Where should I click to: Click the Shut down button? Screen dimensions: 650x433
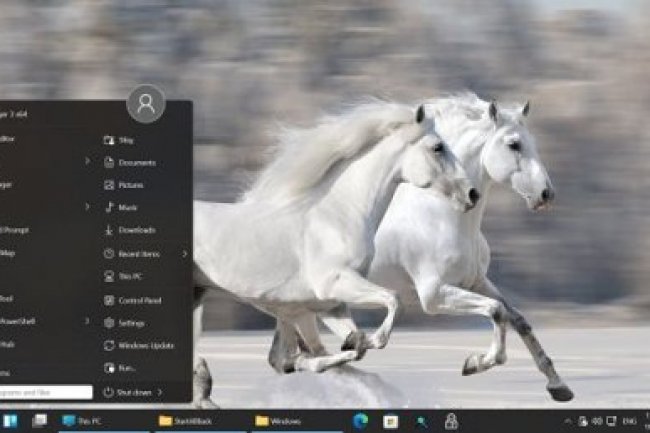[x=127, y=392]
